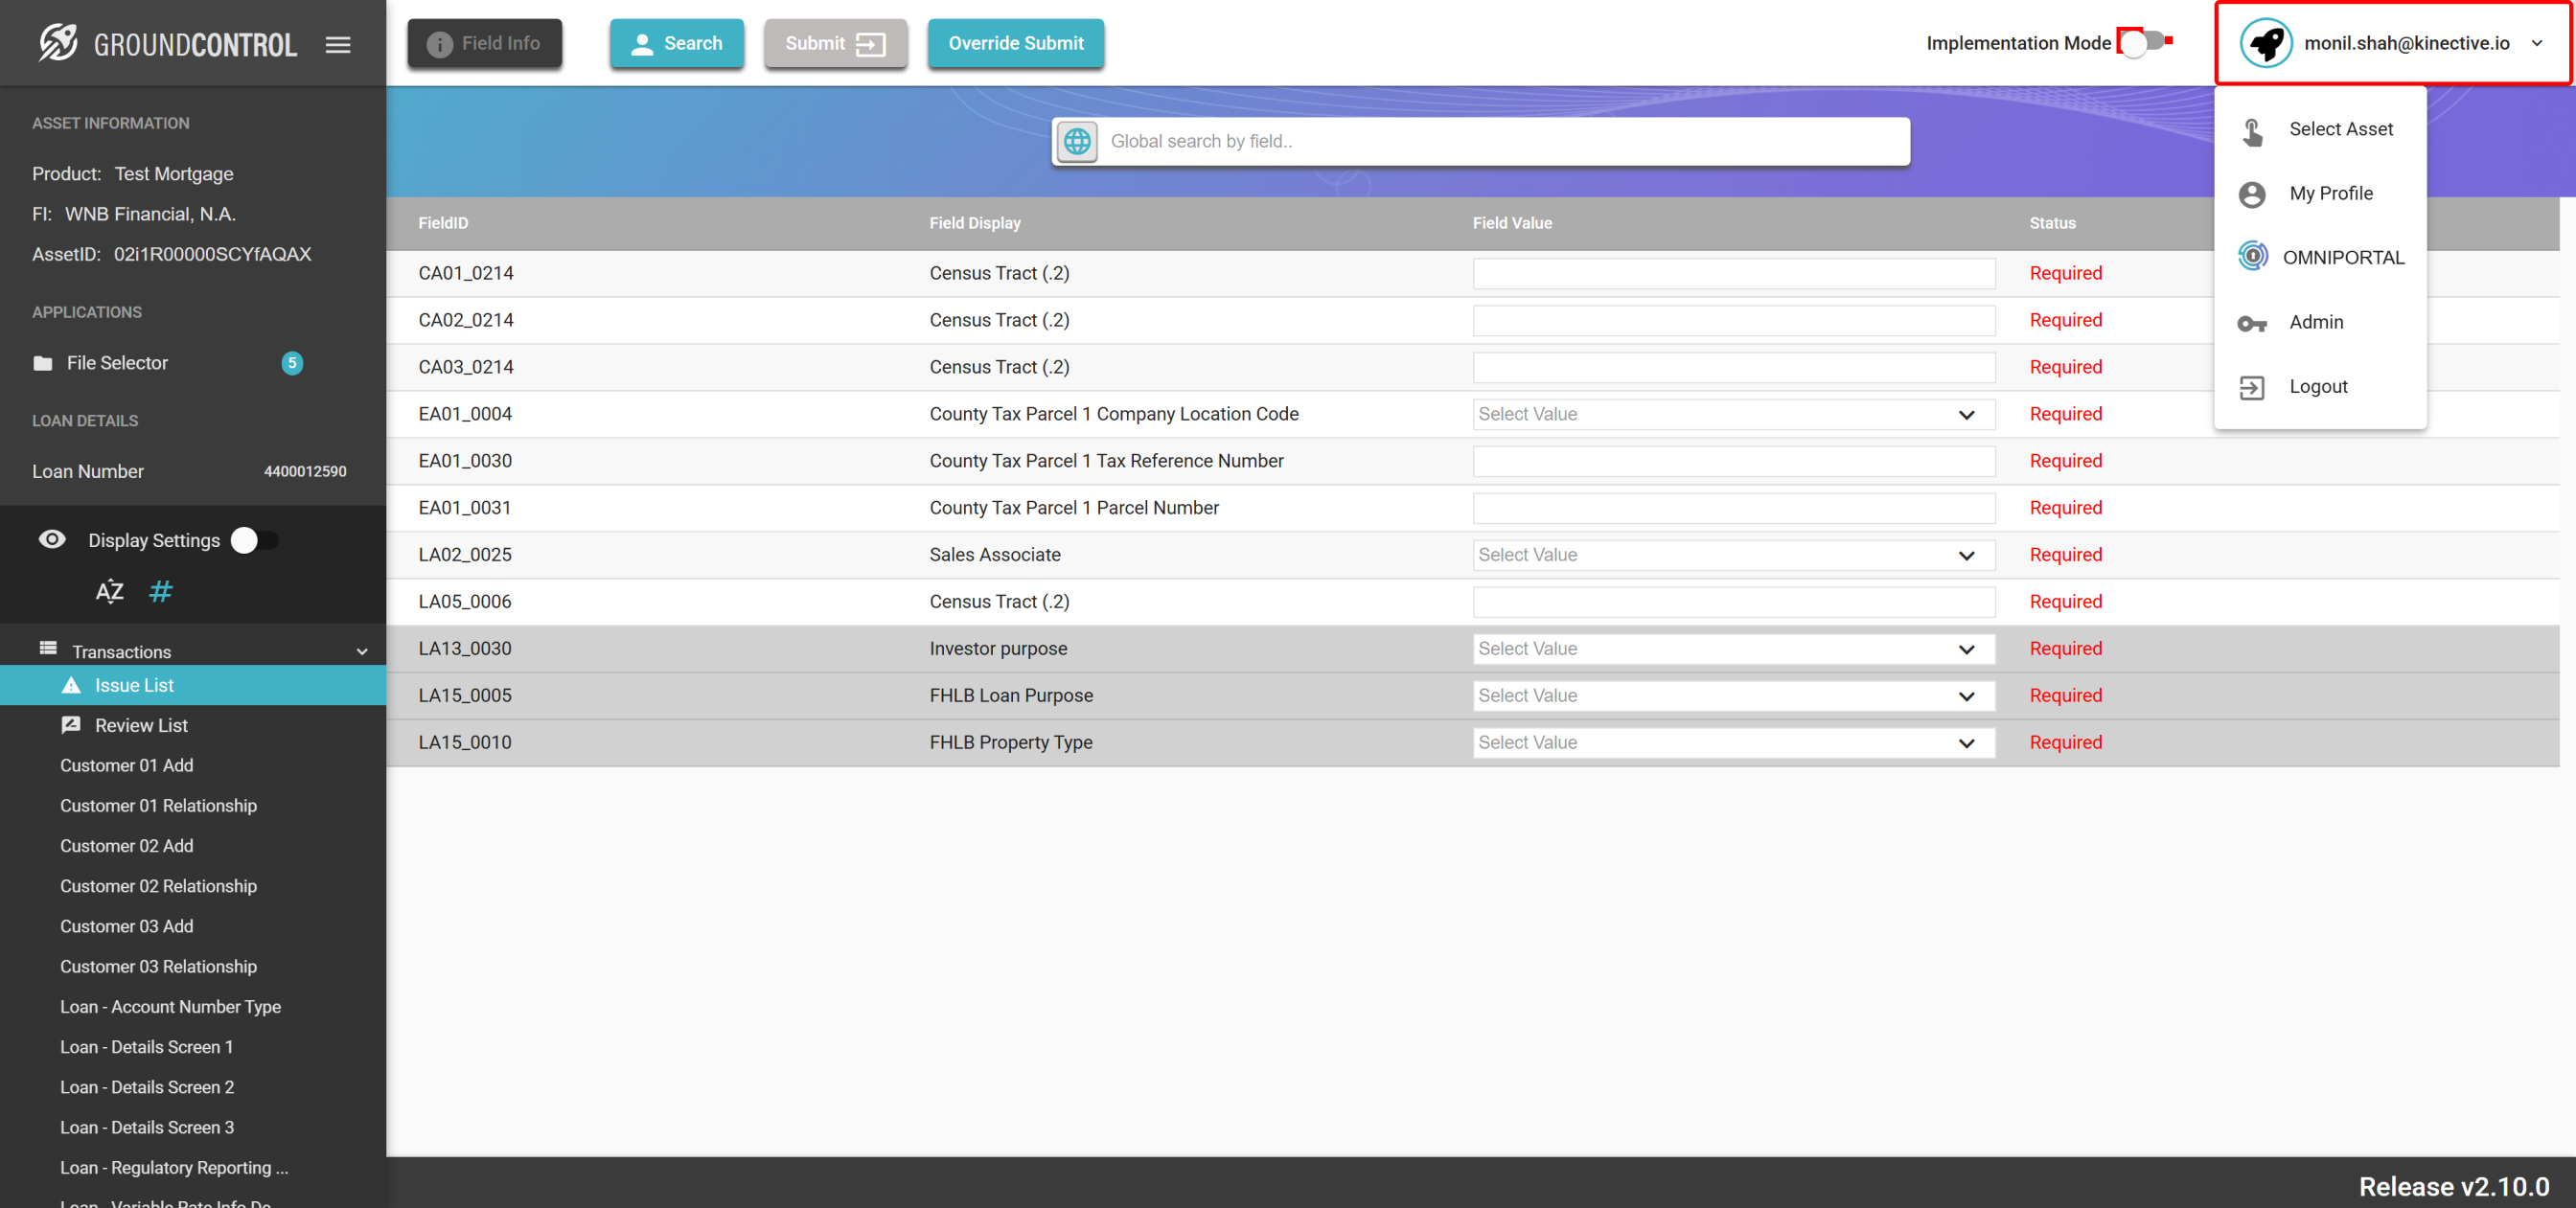
Task: Click the AZ alphabetical sort icon
Action: [109, 591]
